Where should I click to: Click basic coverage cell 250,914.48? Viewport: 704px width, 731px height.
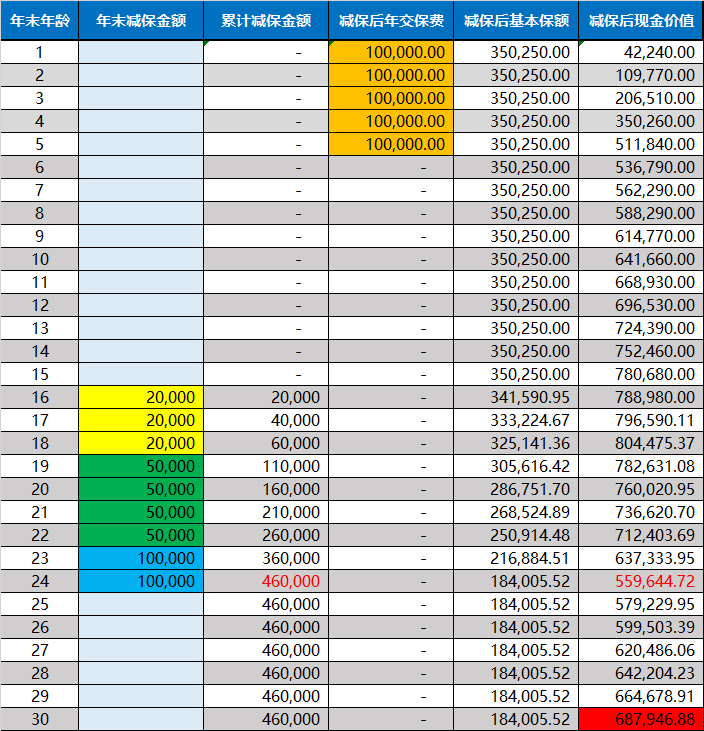(x=516, y=535)
